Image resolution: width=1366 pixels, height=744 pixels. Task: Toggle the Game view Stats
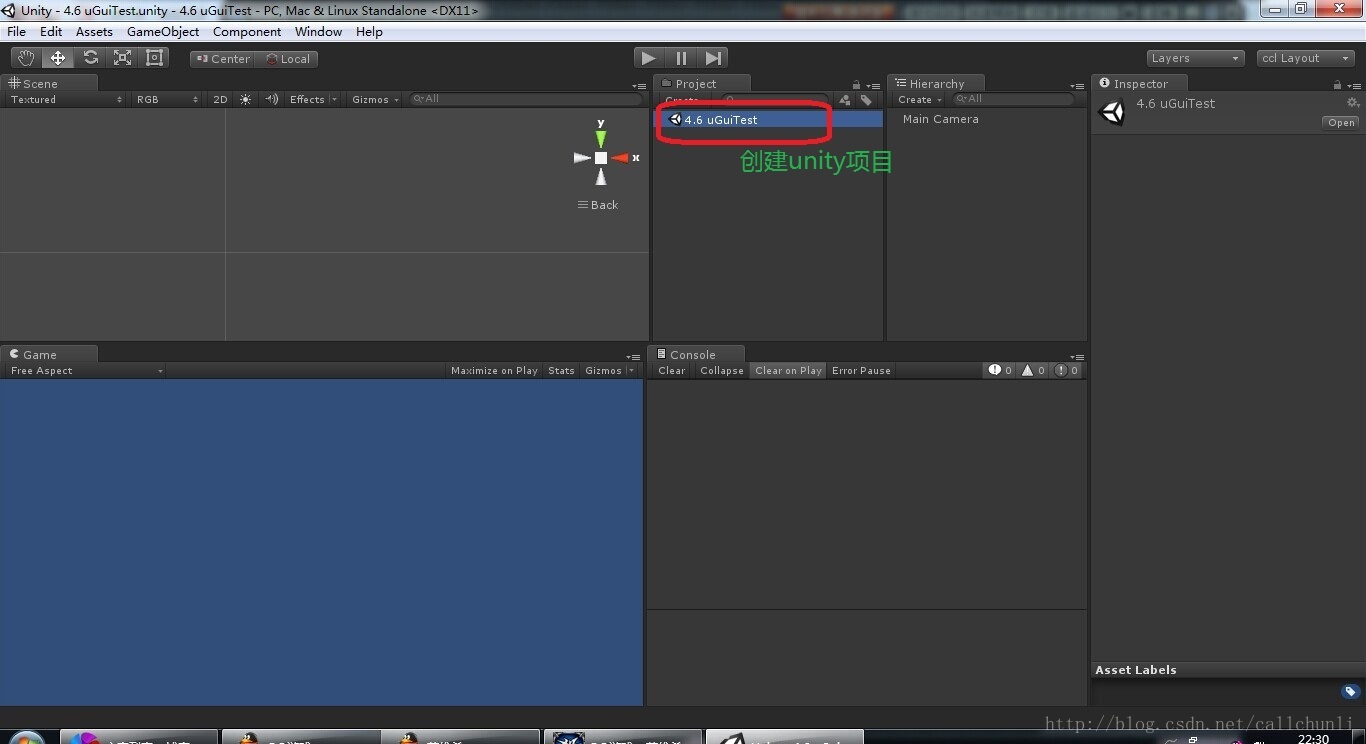(x=561, y=370)
